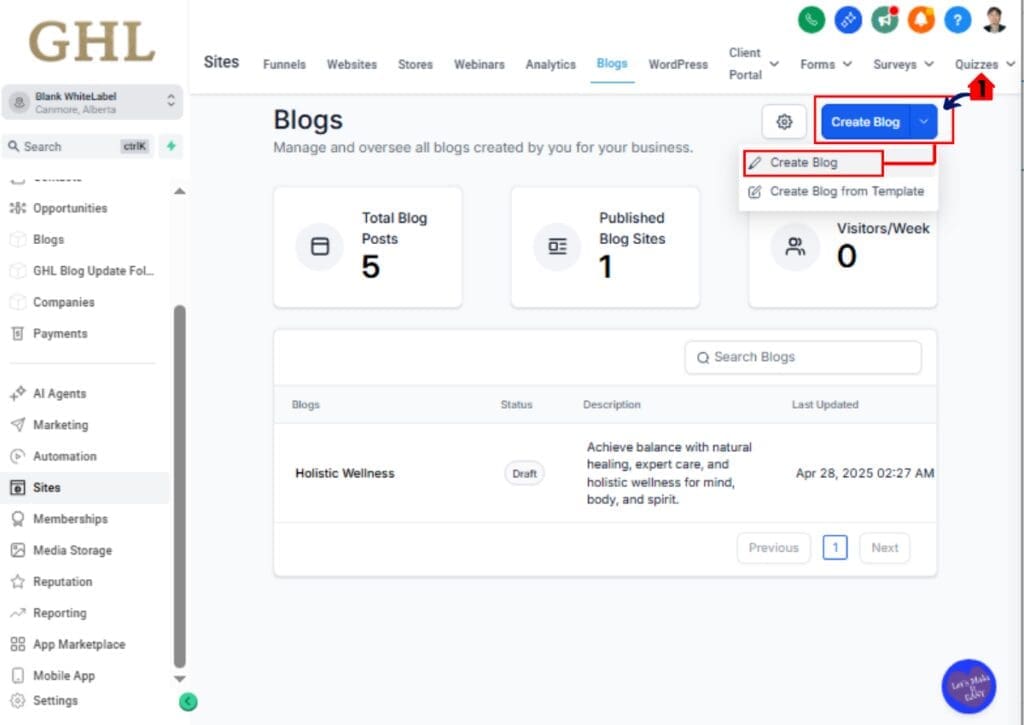
Task: Open the Holistic Wellness blog entry
Action: pyautogui.click(x=345, y=473)
